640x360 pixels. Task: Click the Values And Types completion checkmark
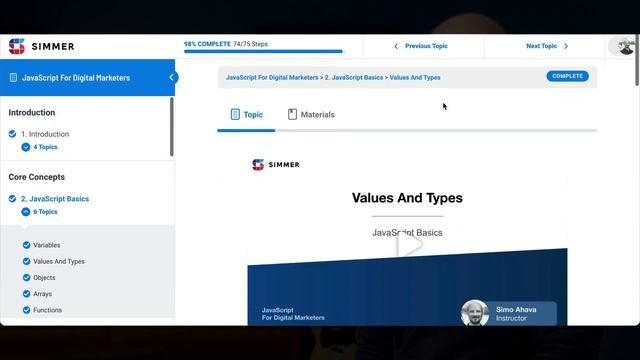point(27,261)
